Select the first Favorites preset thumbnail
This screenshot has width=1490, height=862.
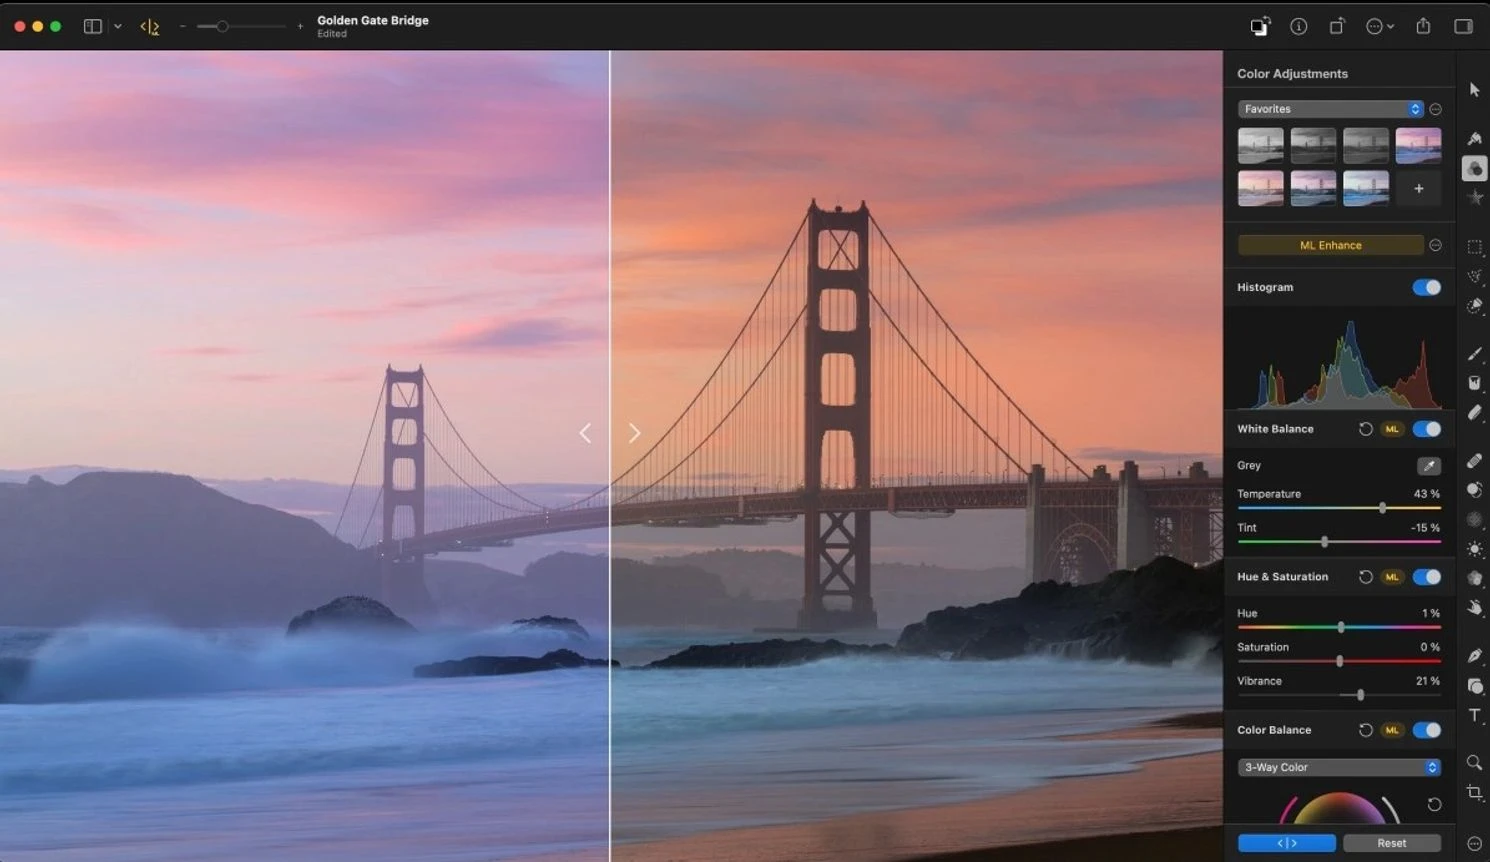click(1260, 145)
